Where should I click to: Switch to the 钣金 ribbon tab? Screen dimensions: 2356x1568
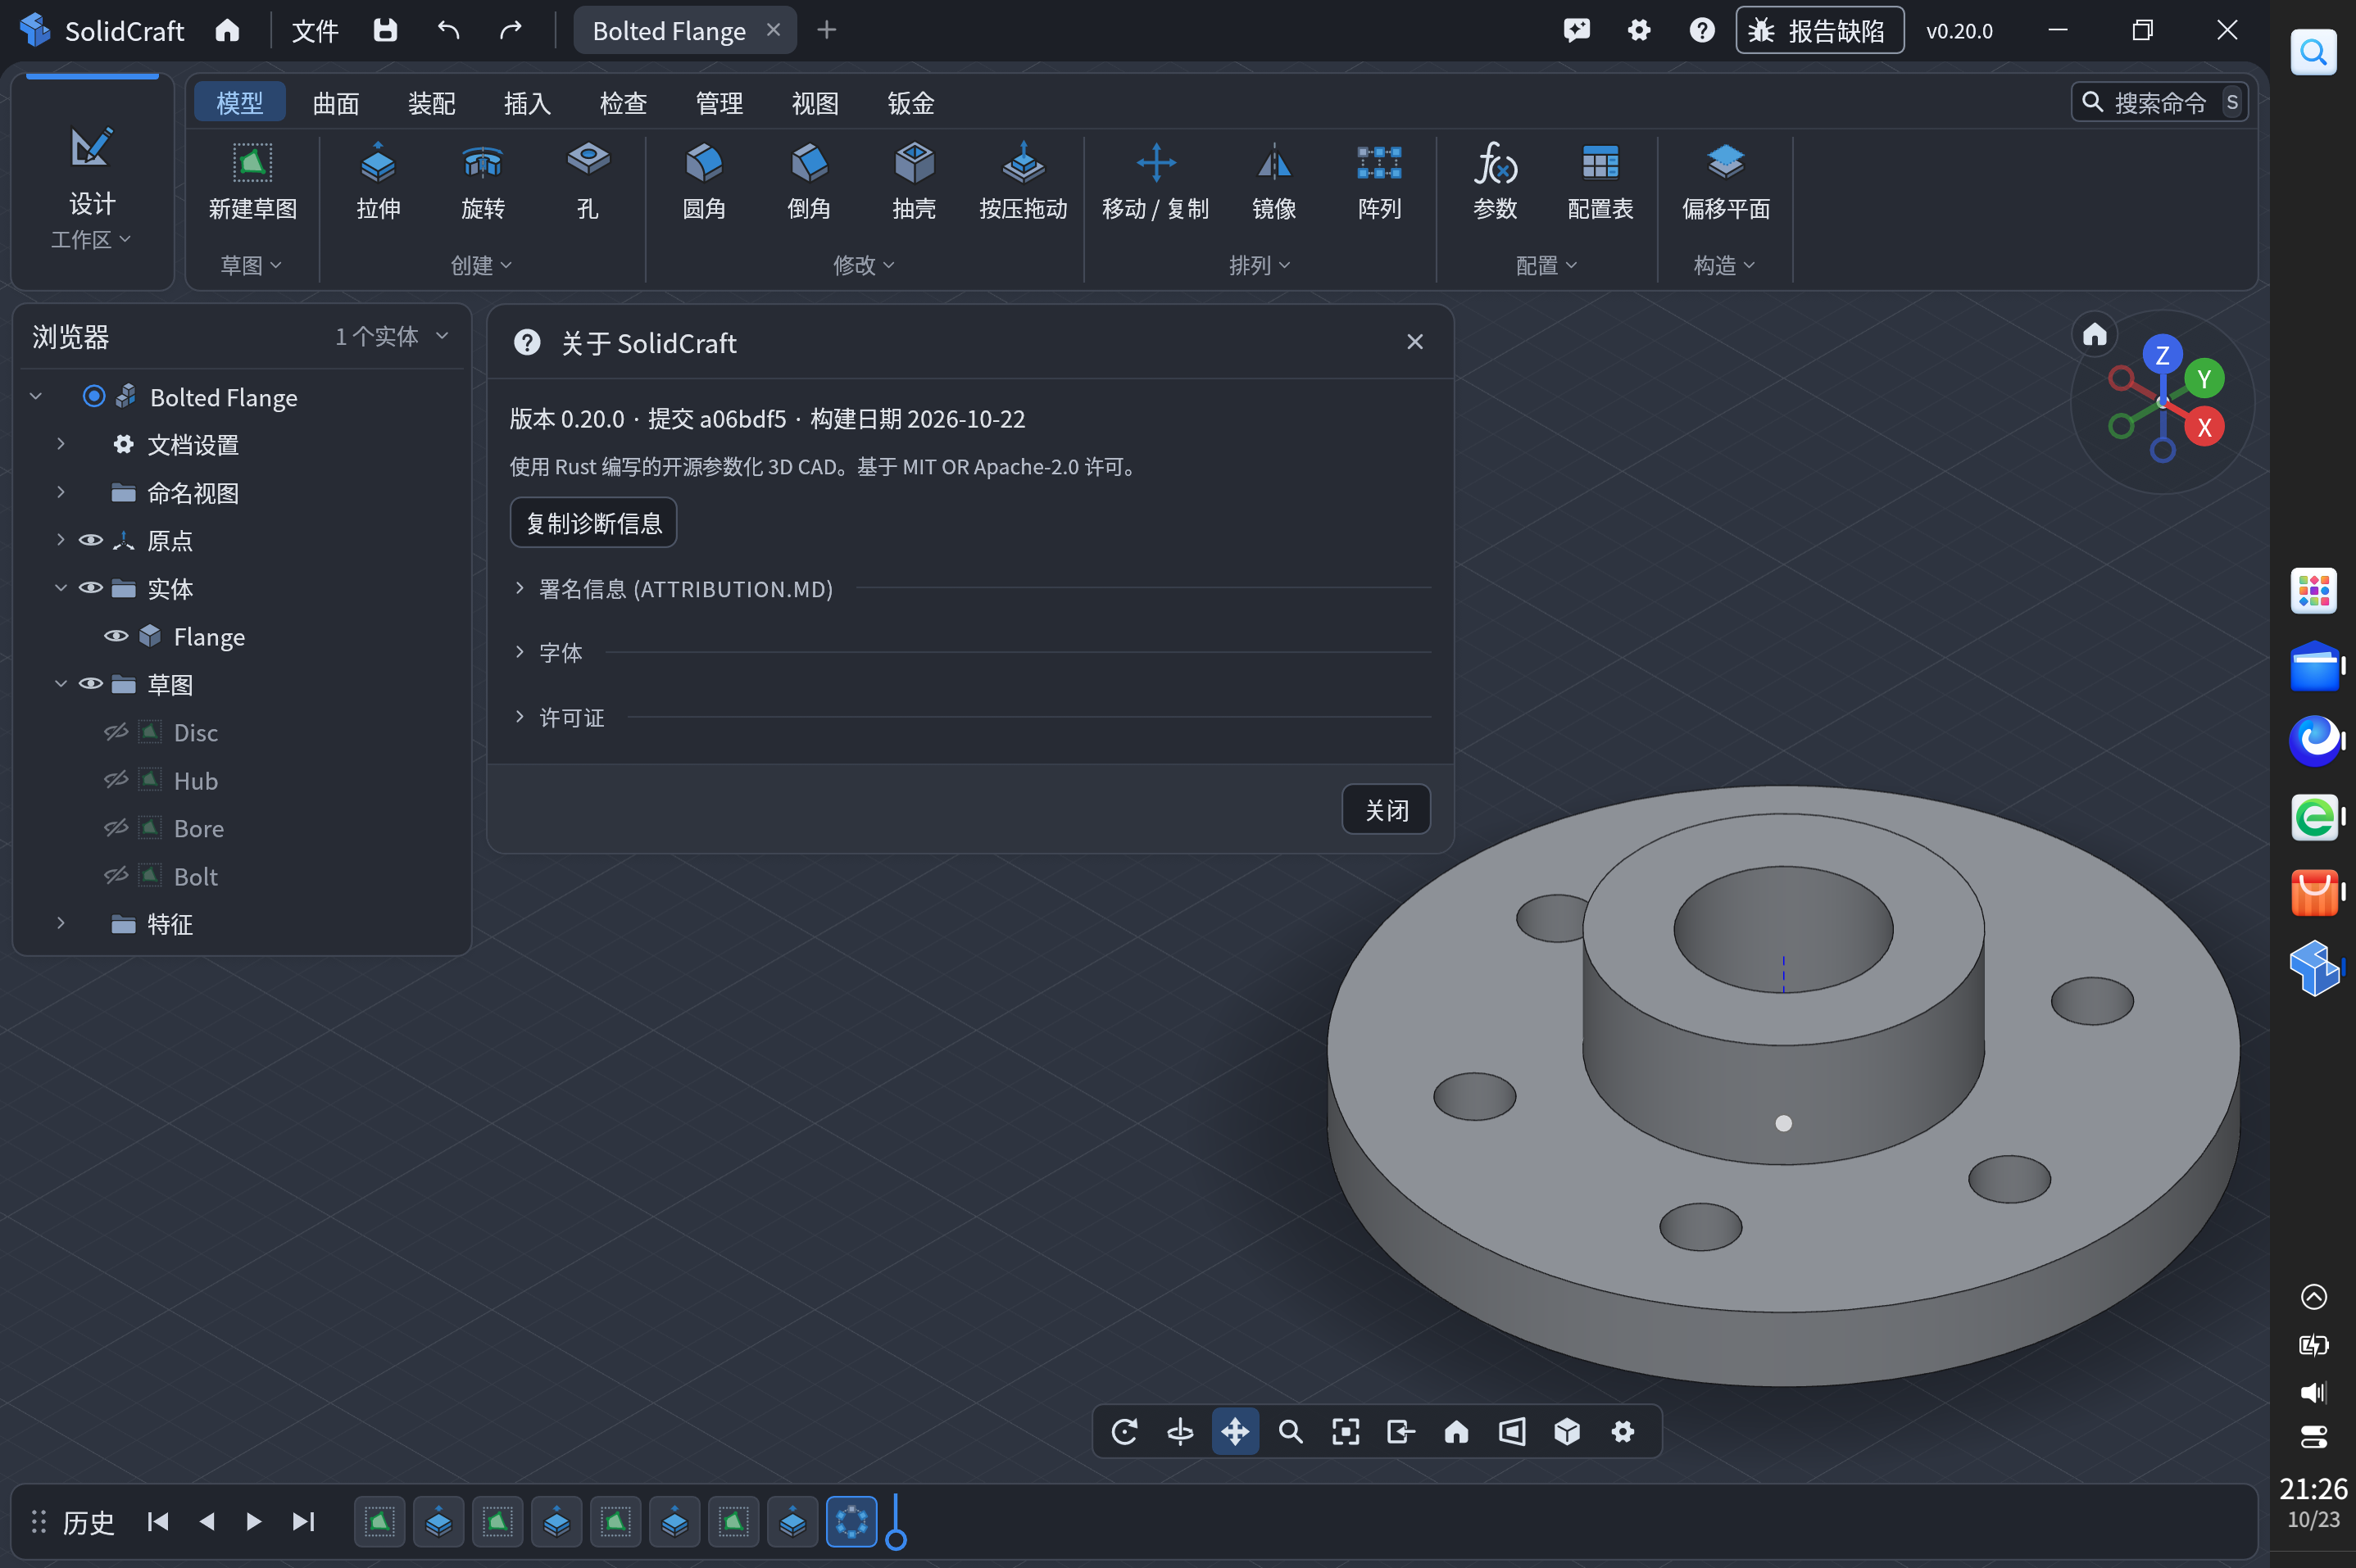911,102
